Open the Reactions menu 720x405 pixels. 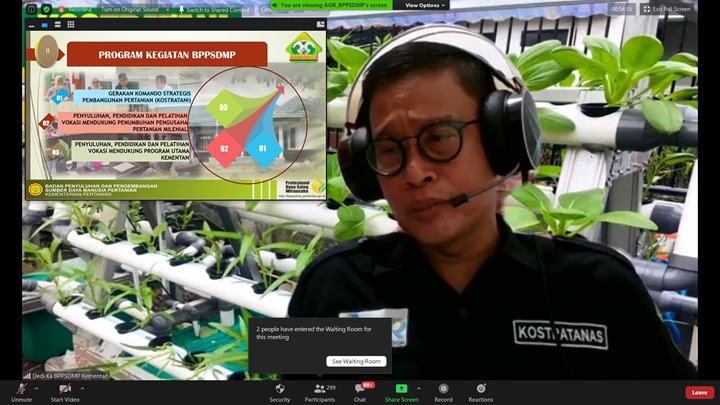pyautogui.click(x=481, y=393)
